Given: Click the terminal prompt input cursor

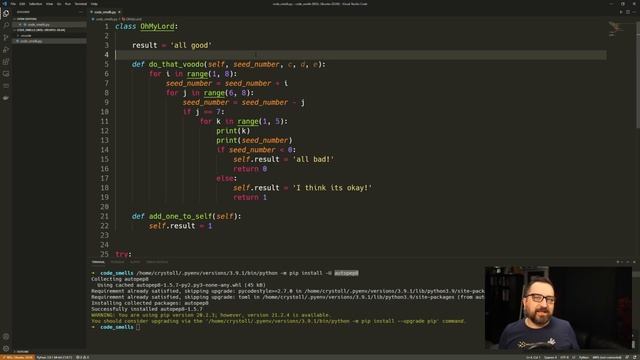Looking at the screenshot, I should [x=138, y=327].
